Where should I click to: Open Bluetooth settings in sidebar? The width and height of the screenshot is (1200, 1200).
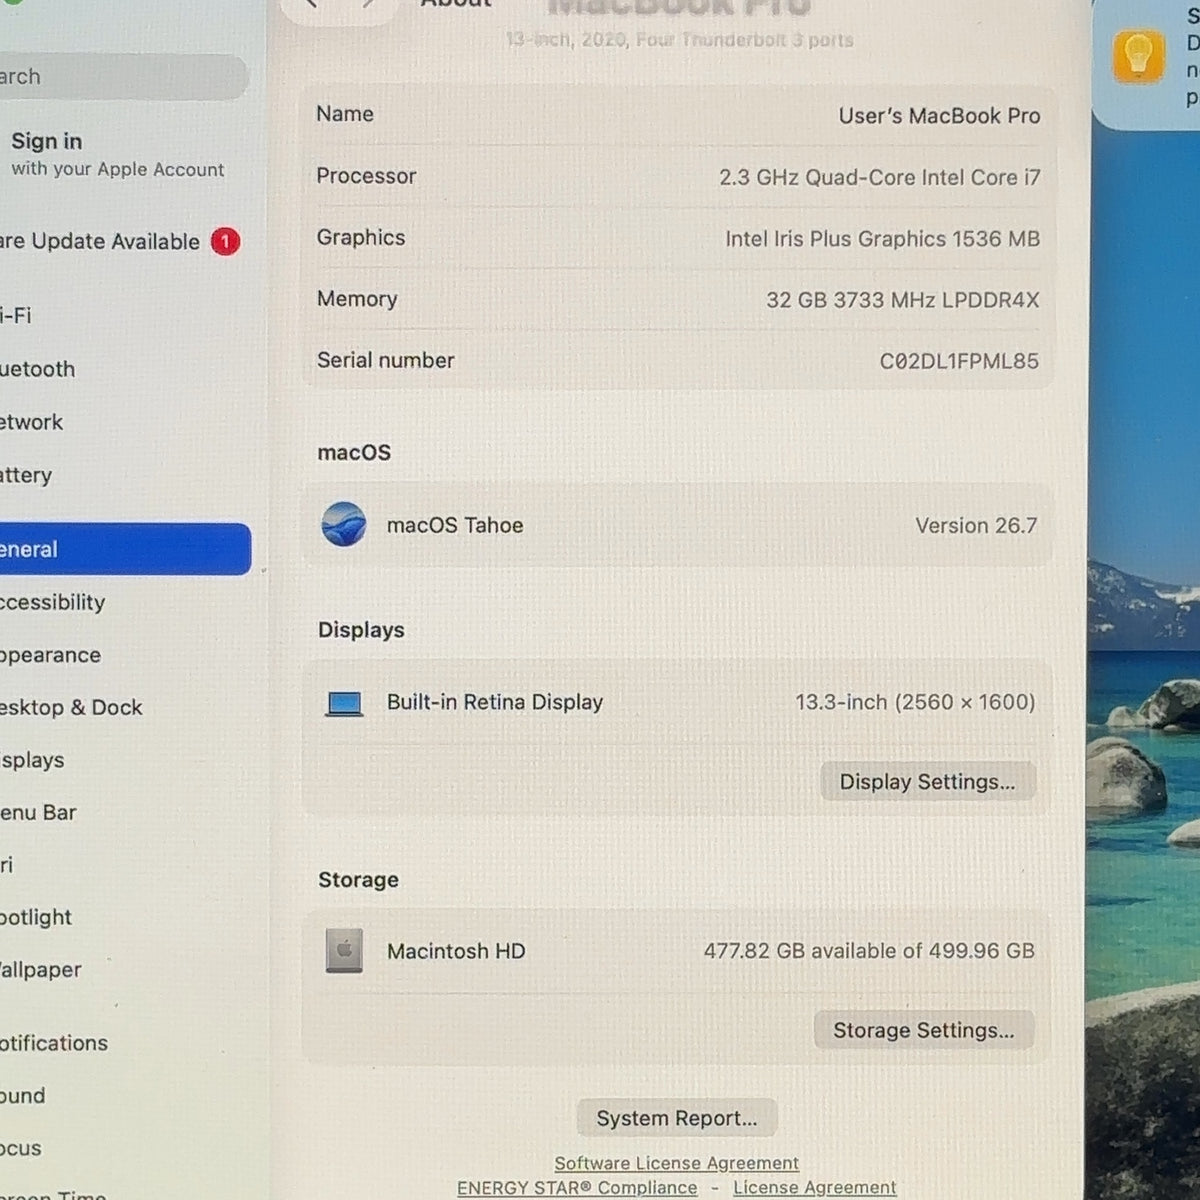[37, 369]
